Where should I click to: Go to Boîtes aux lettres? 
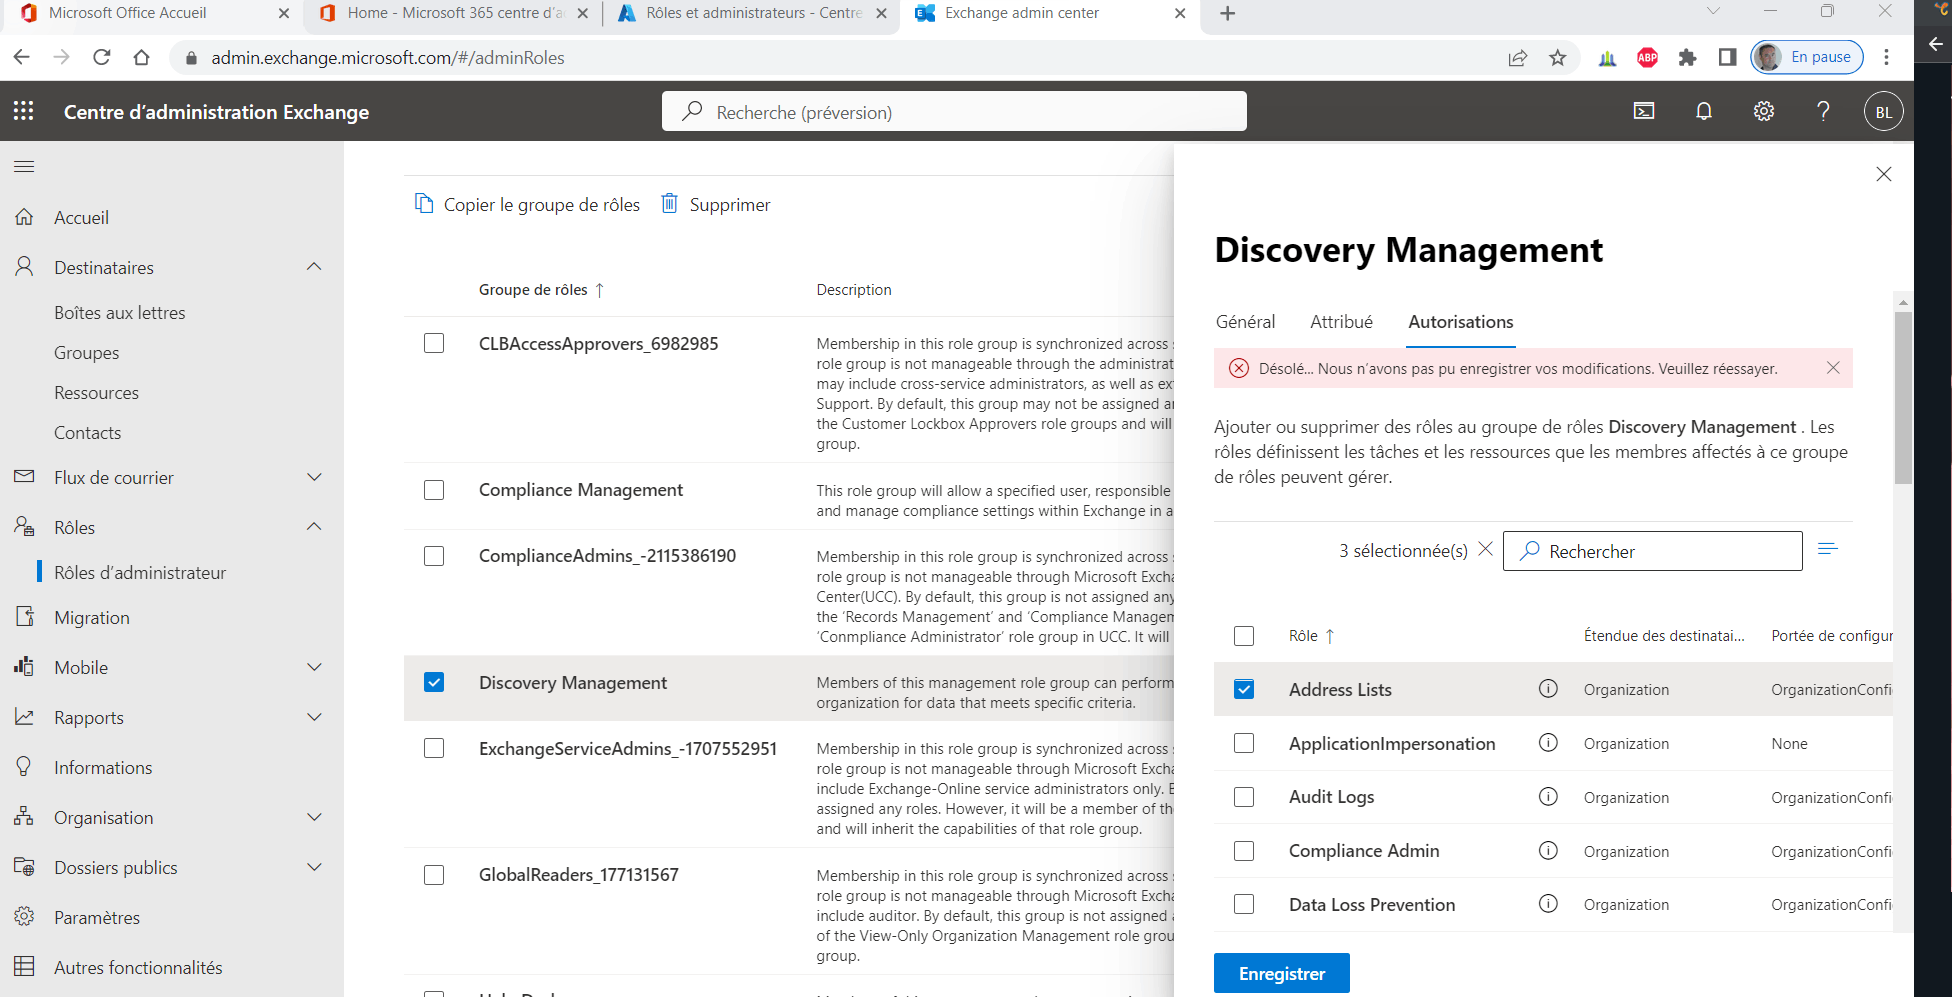pos(120,313)
